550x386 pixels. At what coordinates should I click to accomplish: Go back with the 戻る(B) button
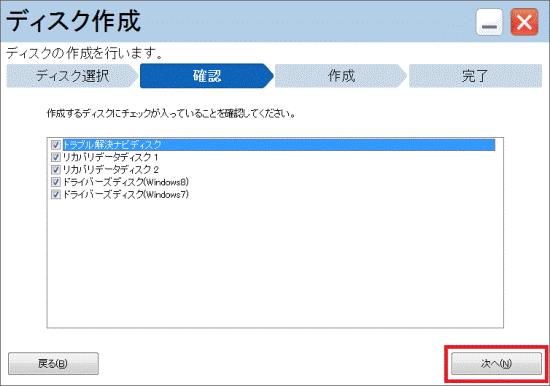tap(53, 364)
